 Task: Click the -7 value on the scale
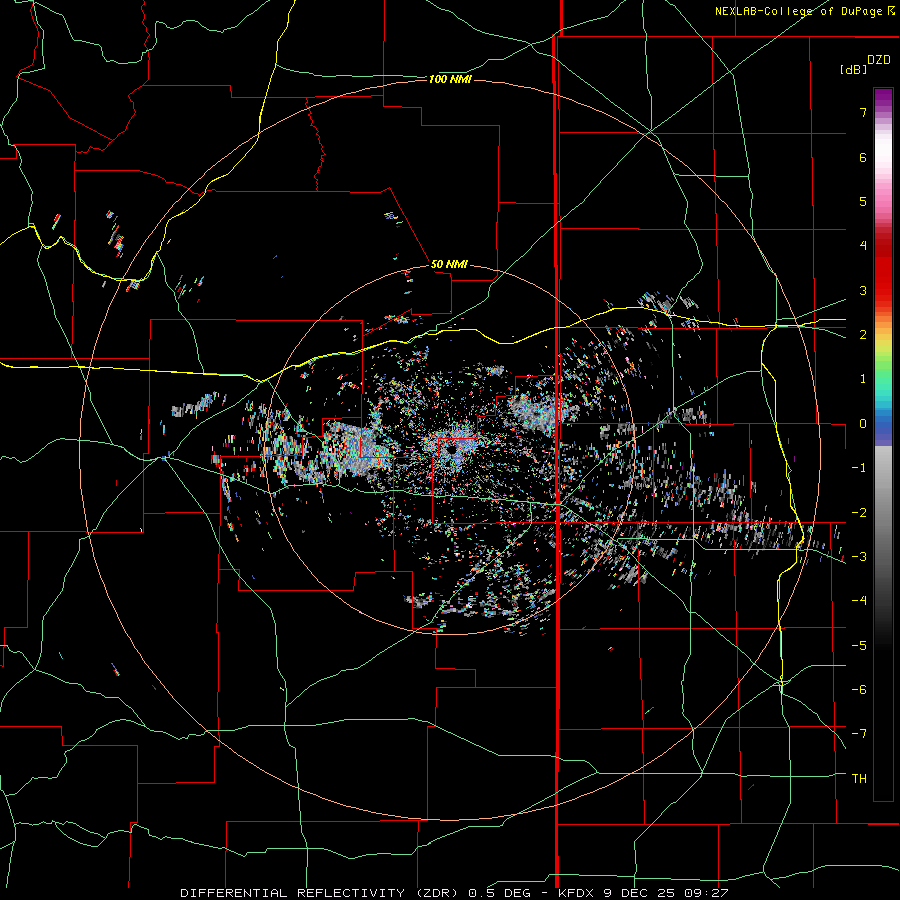tap(859, 734)
